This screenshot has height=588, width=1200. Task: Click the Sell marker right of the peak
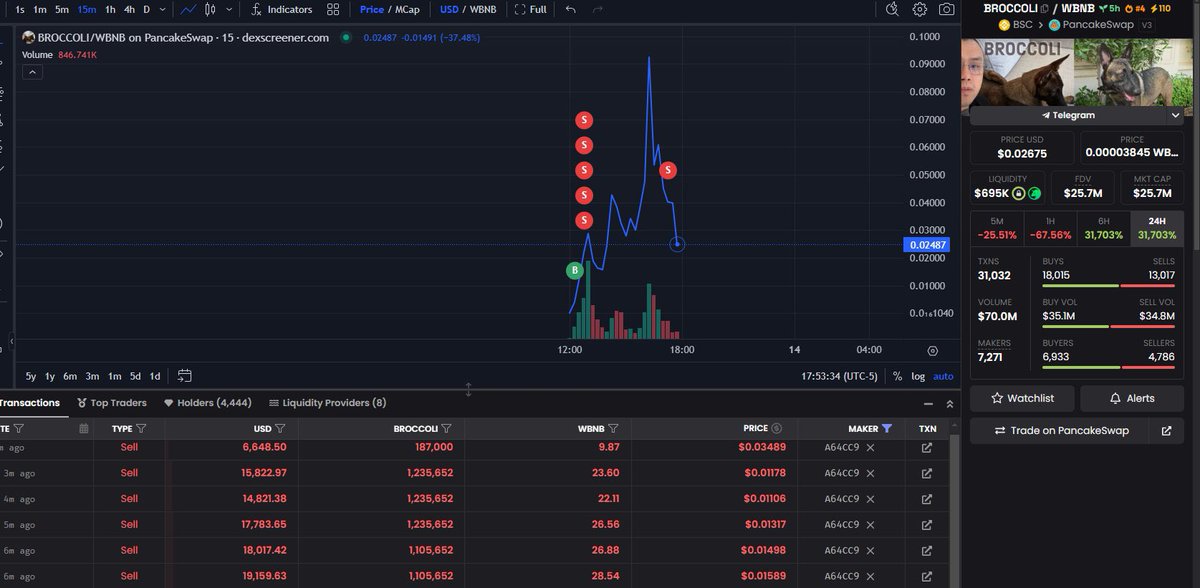click(668, 170)
